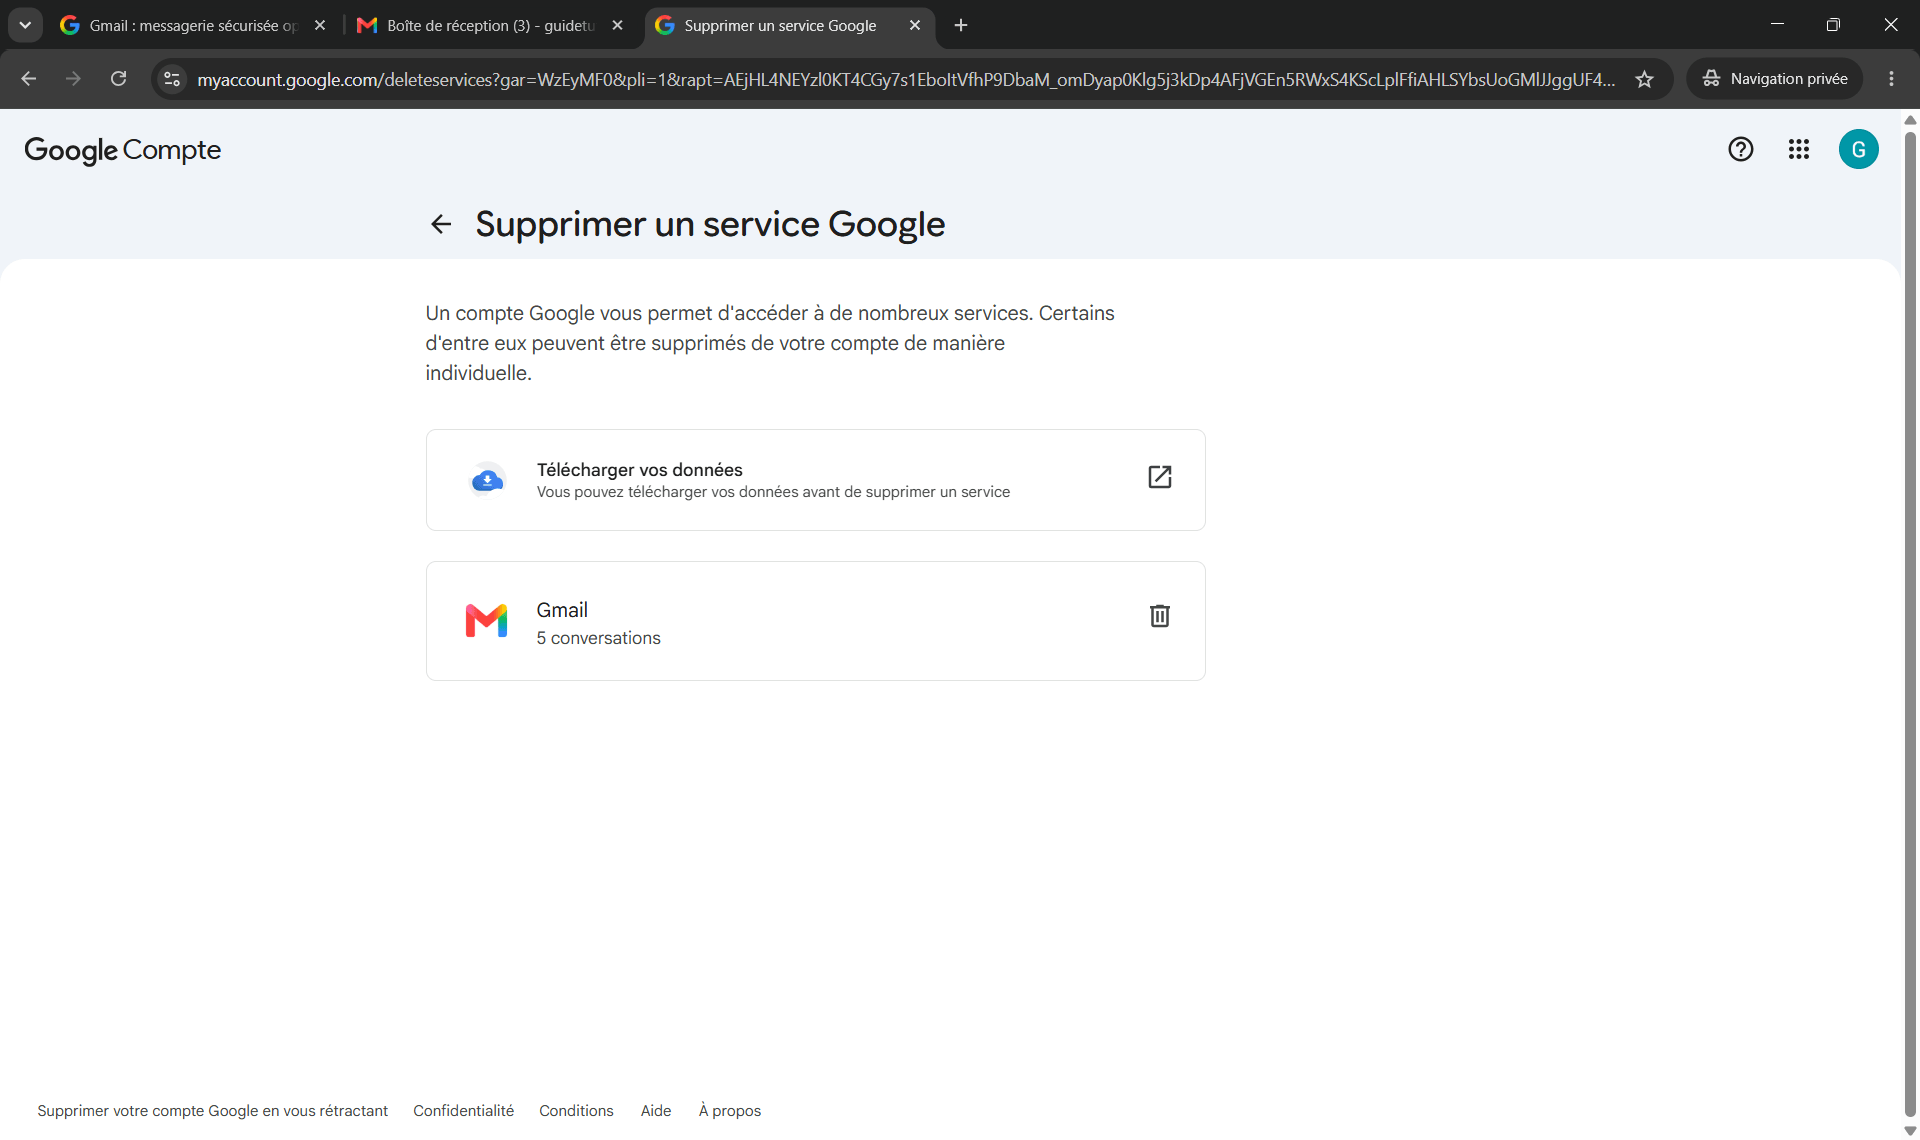Open a new browser tab
The width and height of the screenshot is (1920, 1140).
pyautogui.click(x=961, y=25)
